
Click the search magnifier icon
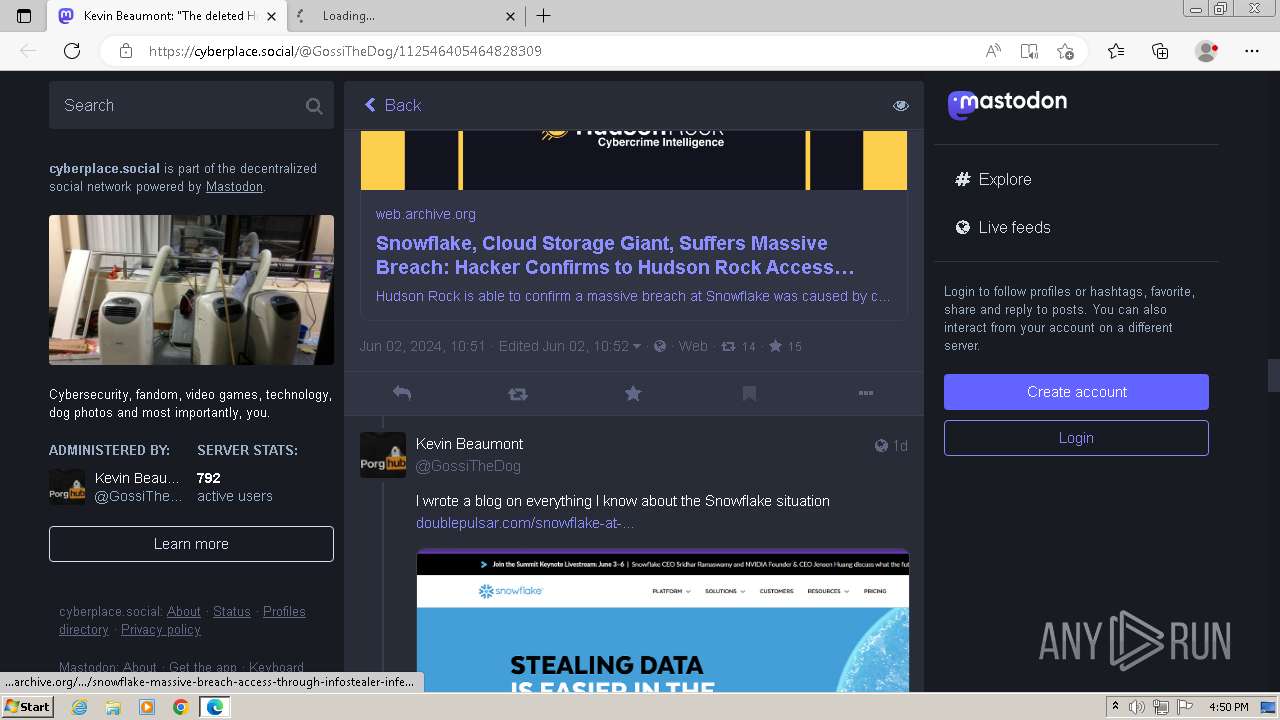click(x=314, y=106)
